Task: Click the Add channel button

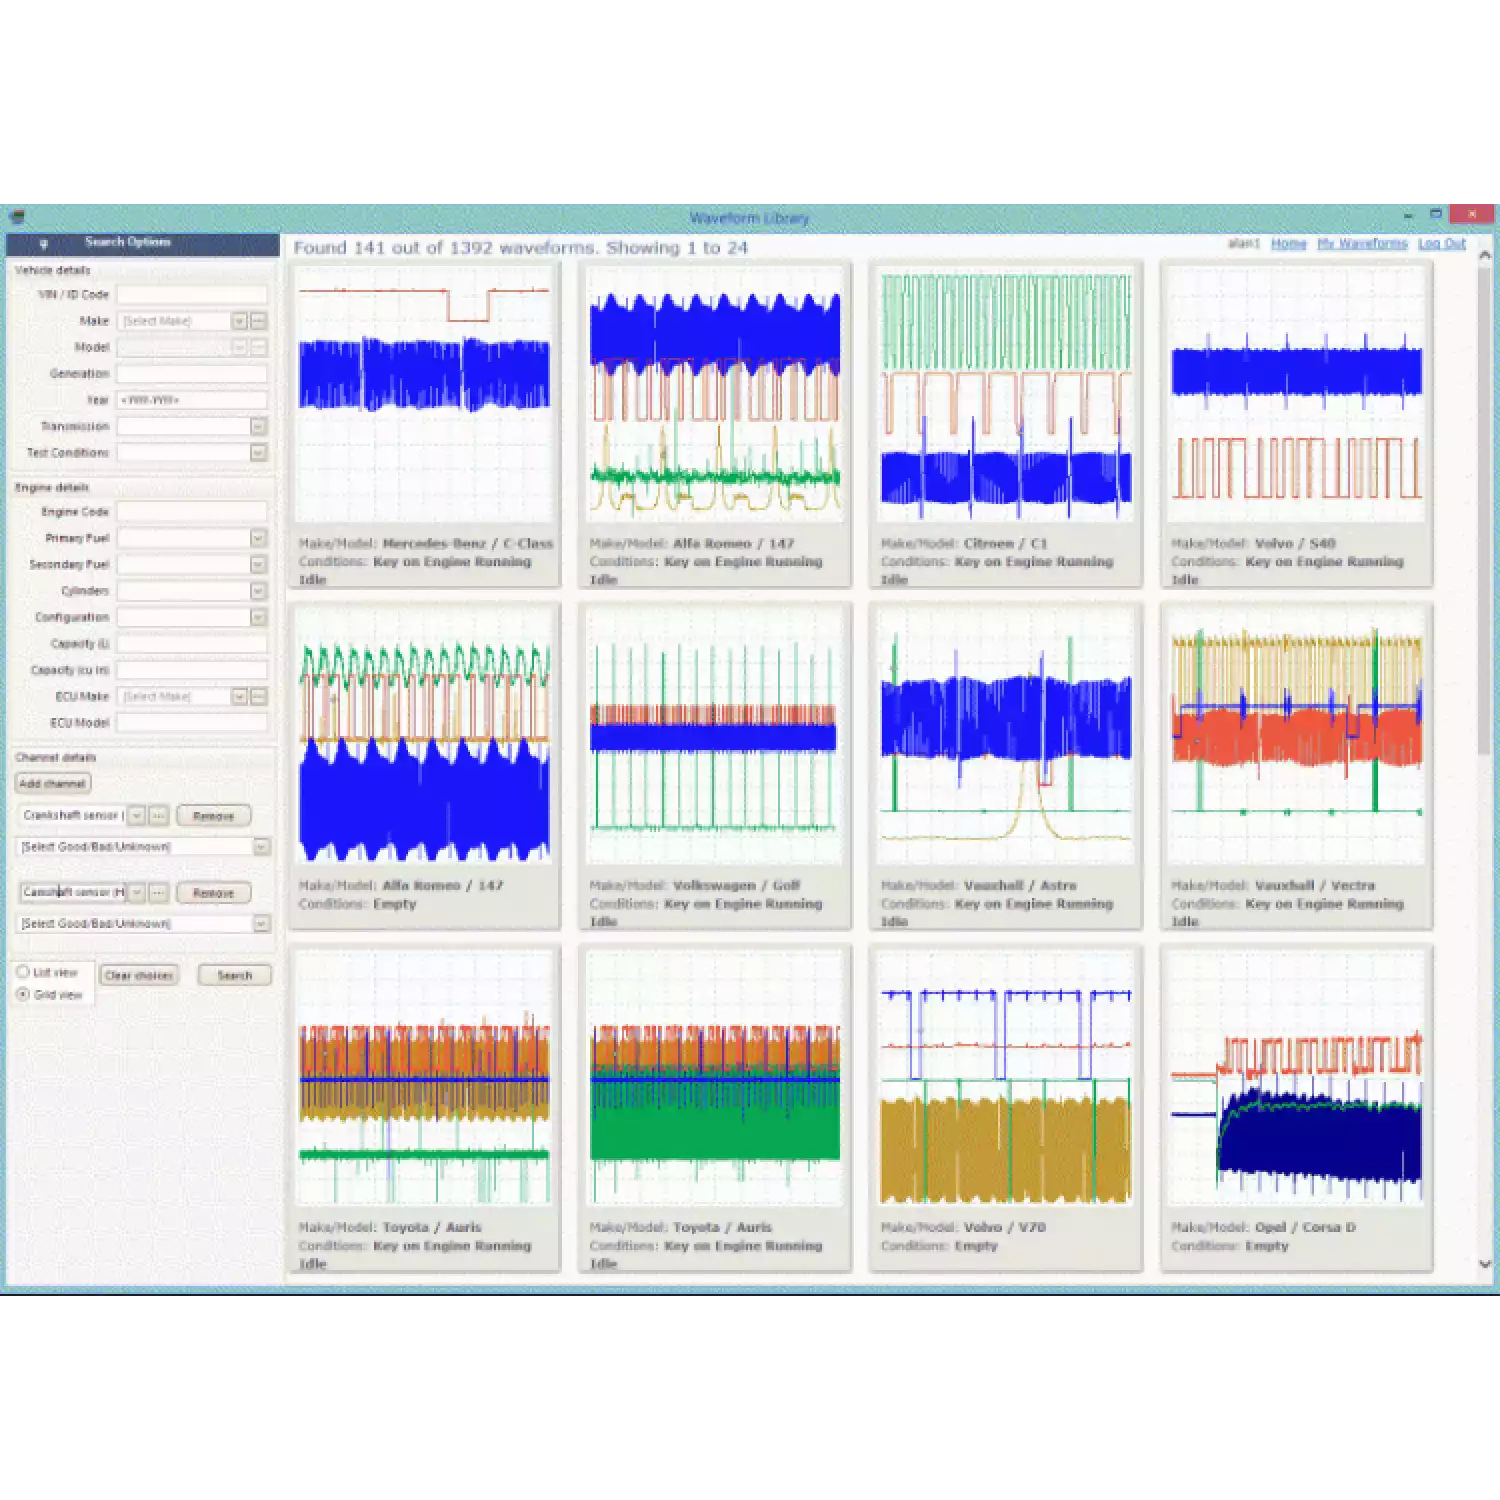Action: click(53, 783)
